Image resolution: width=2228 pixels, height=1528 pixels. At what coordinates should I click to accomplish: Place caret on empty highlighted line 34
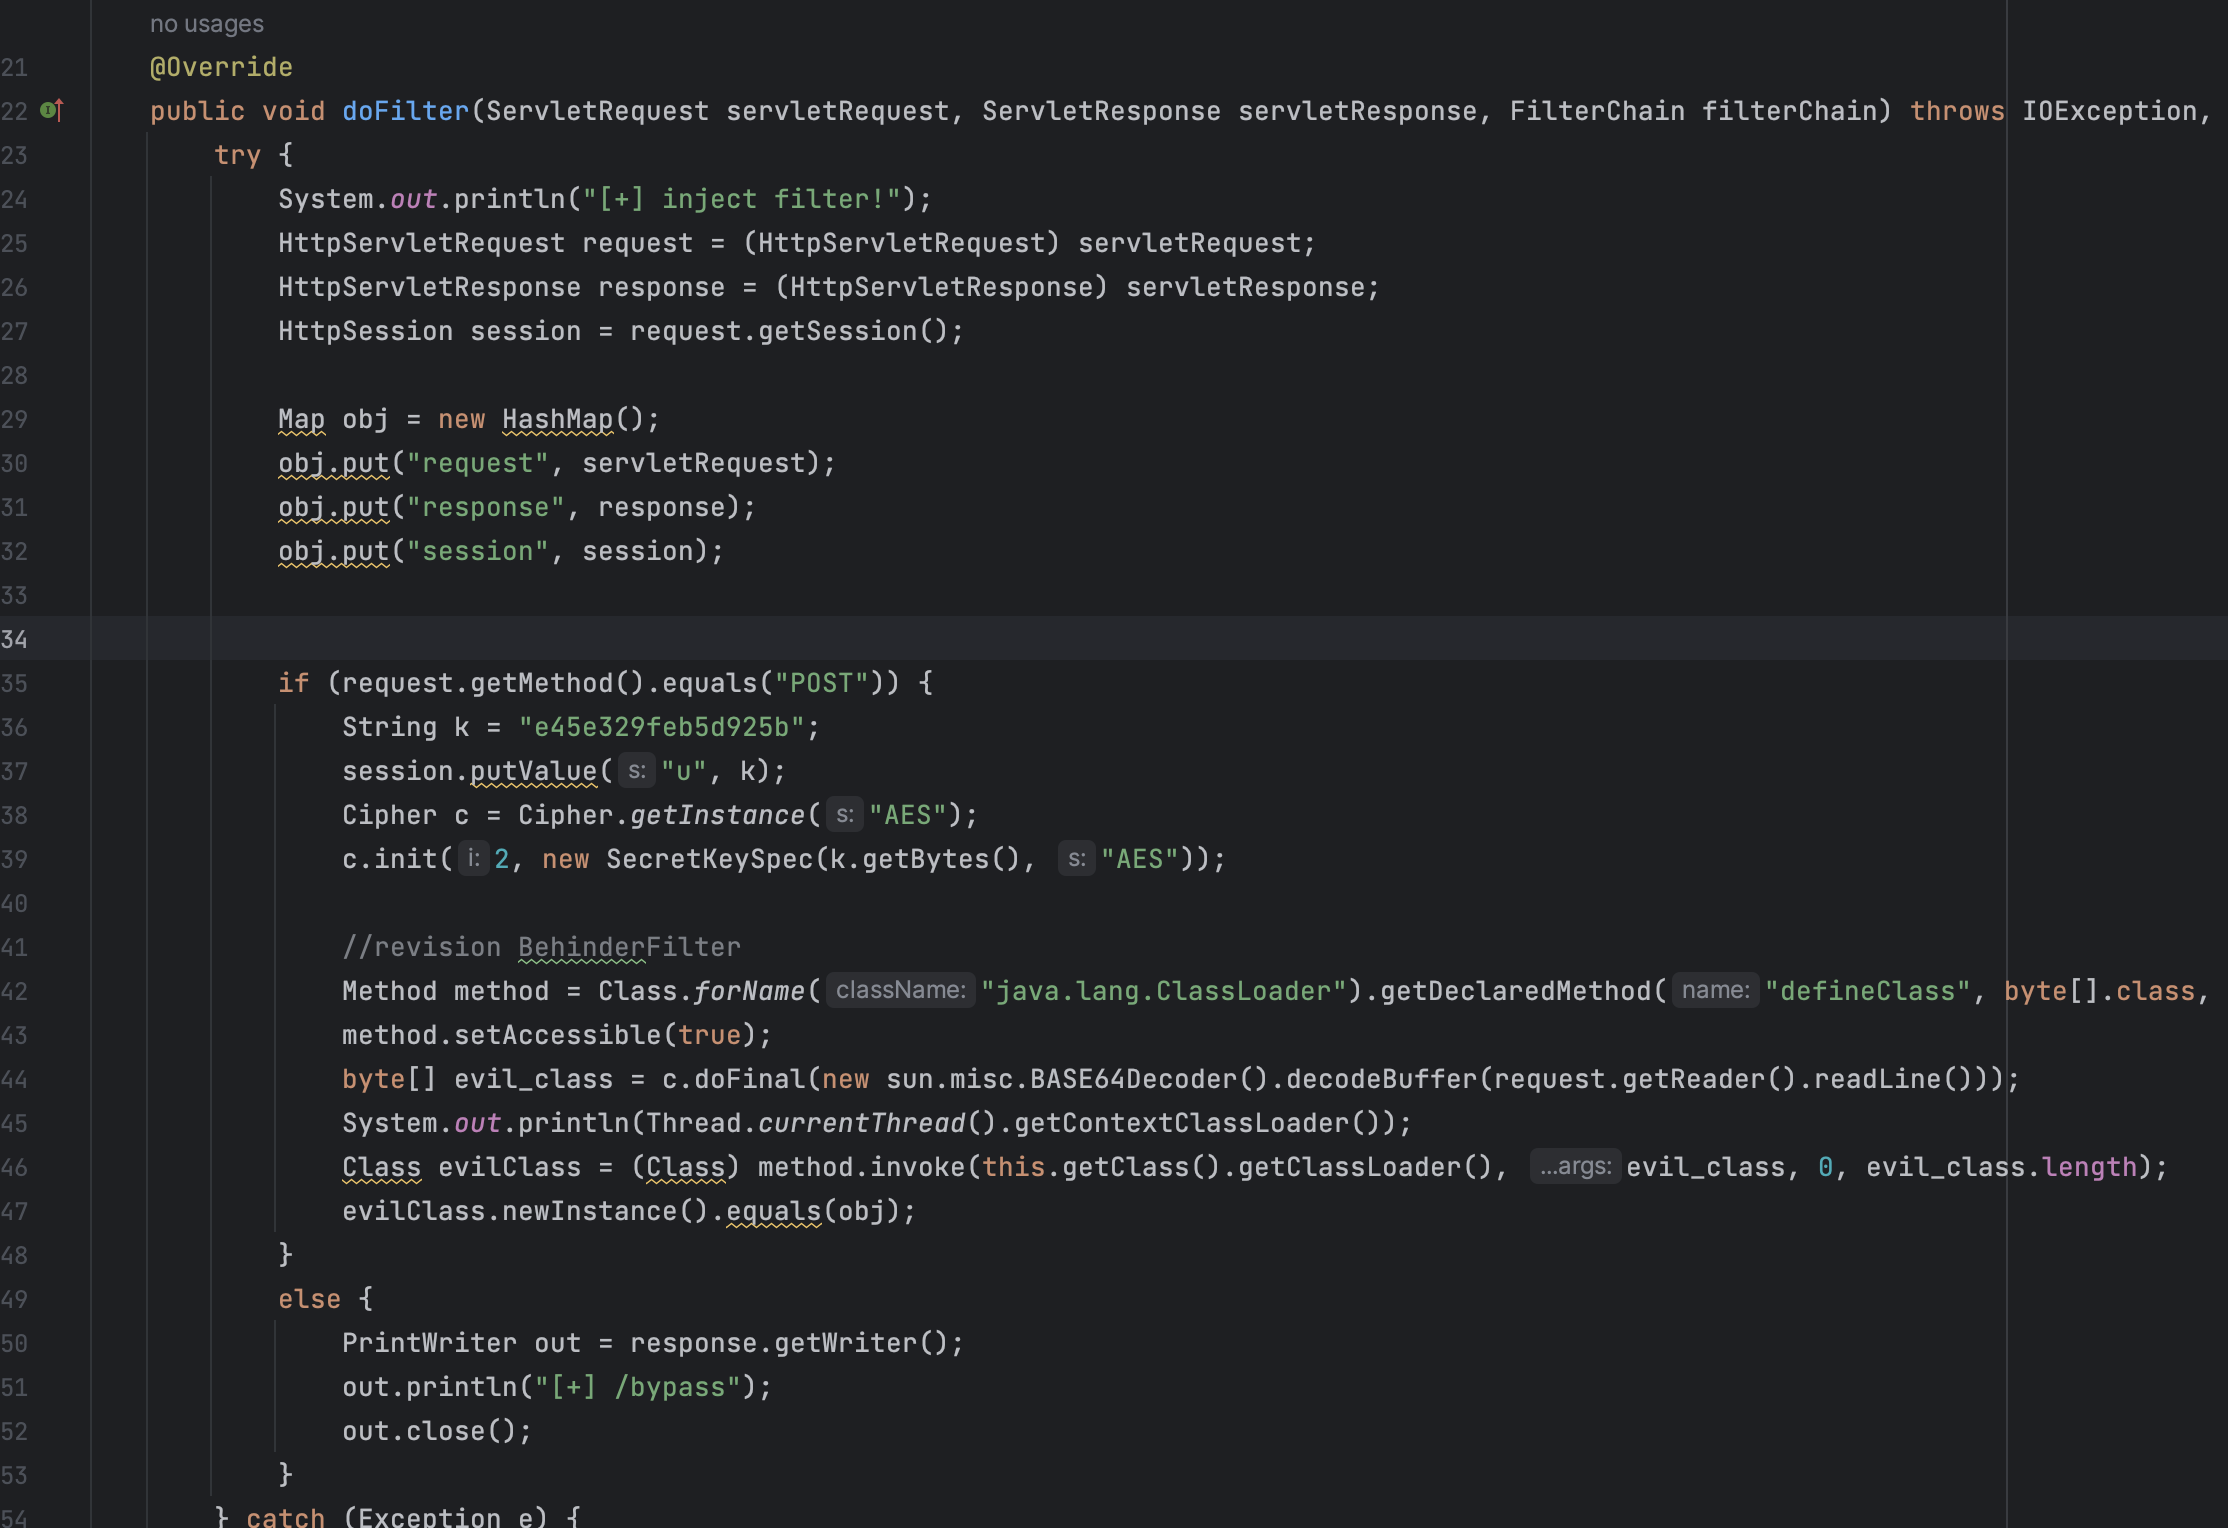coord(1159,639)
